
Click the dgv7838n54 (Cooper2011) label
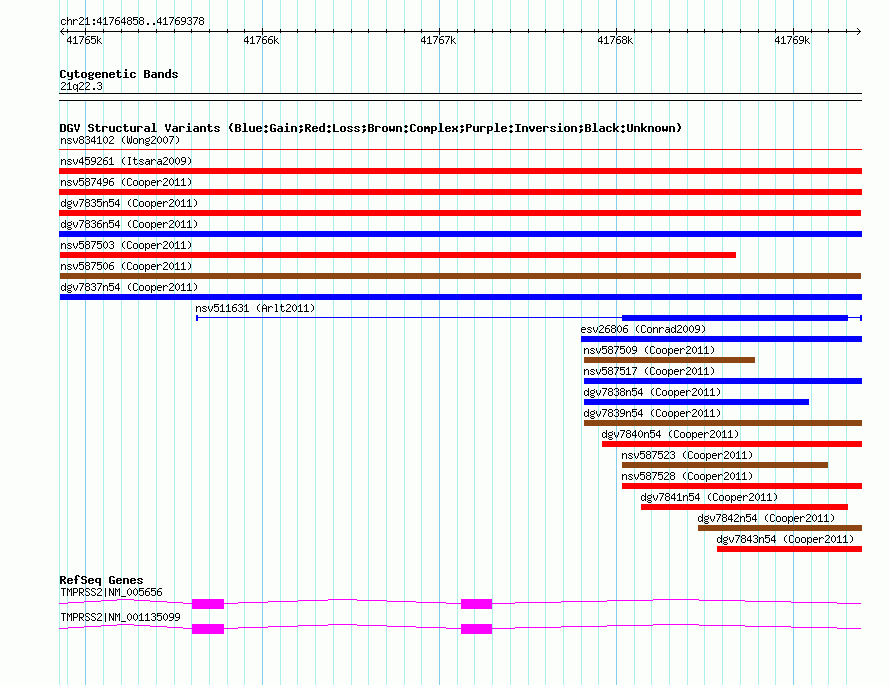pyautogui.click(x=652, y=392)
